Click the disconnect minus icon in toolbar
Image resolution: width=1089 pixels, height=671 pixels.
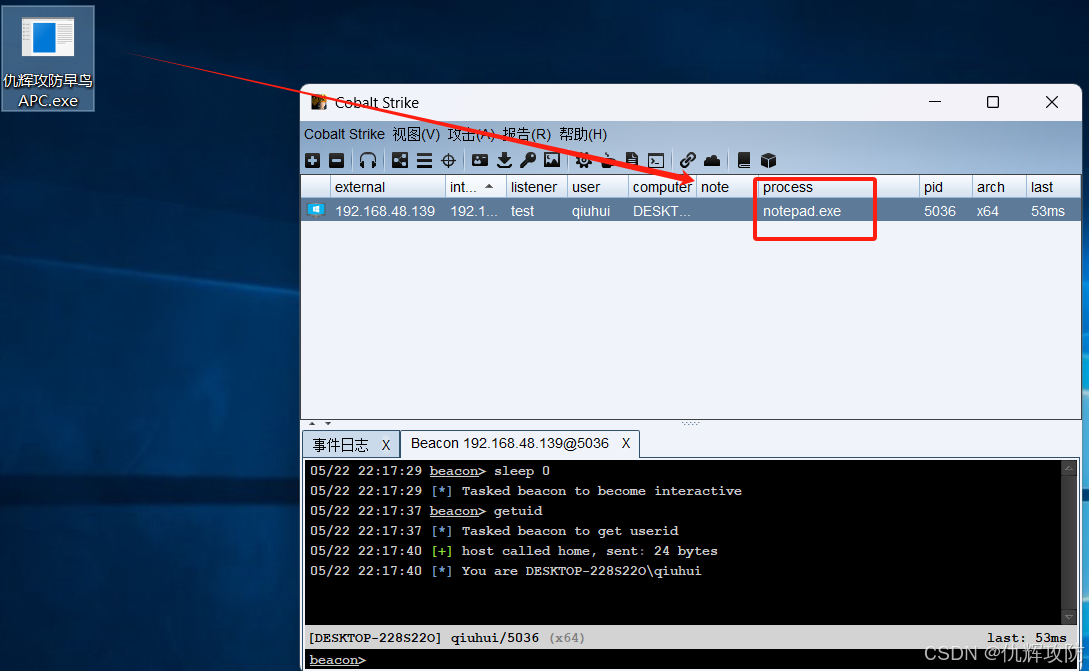[336, 160]
